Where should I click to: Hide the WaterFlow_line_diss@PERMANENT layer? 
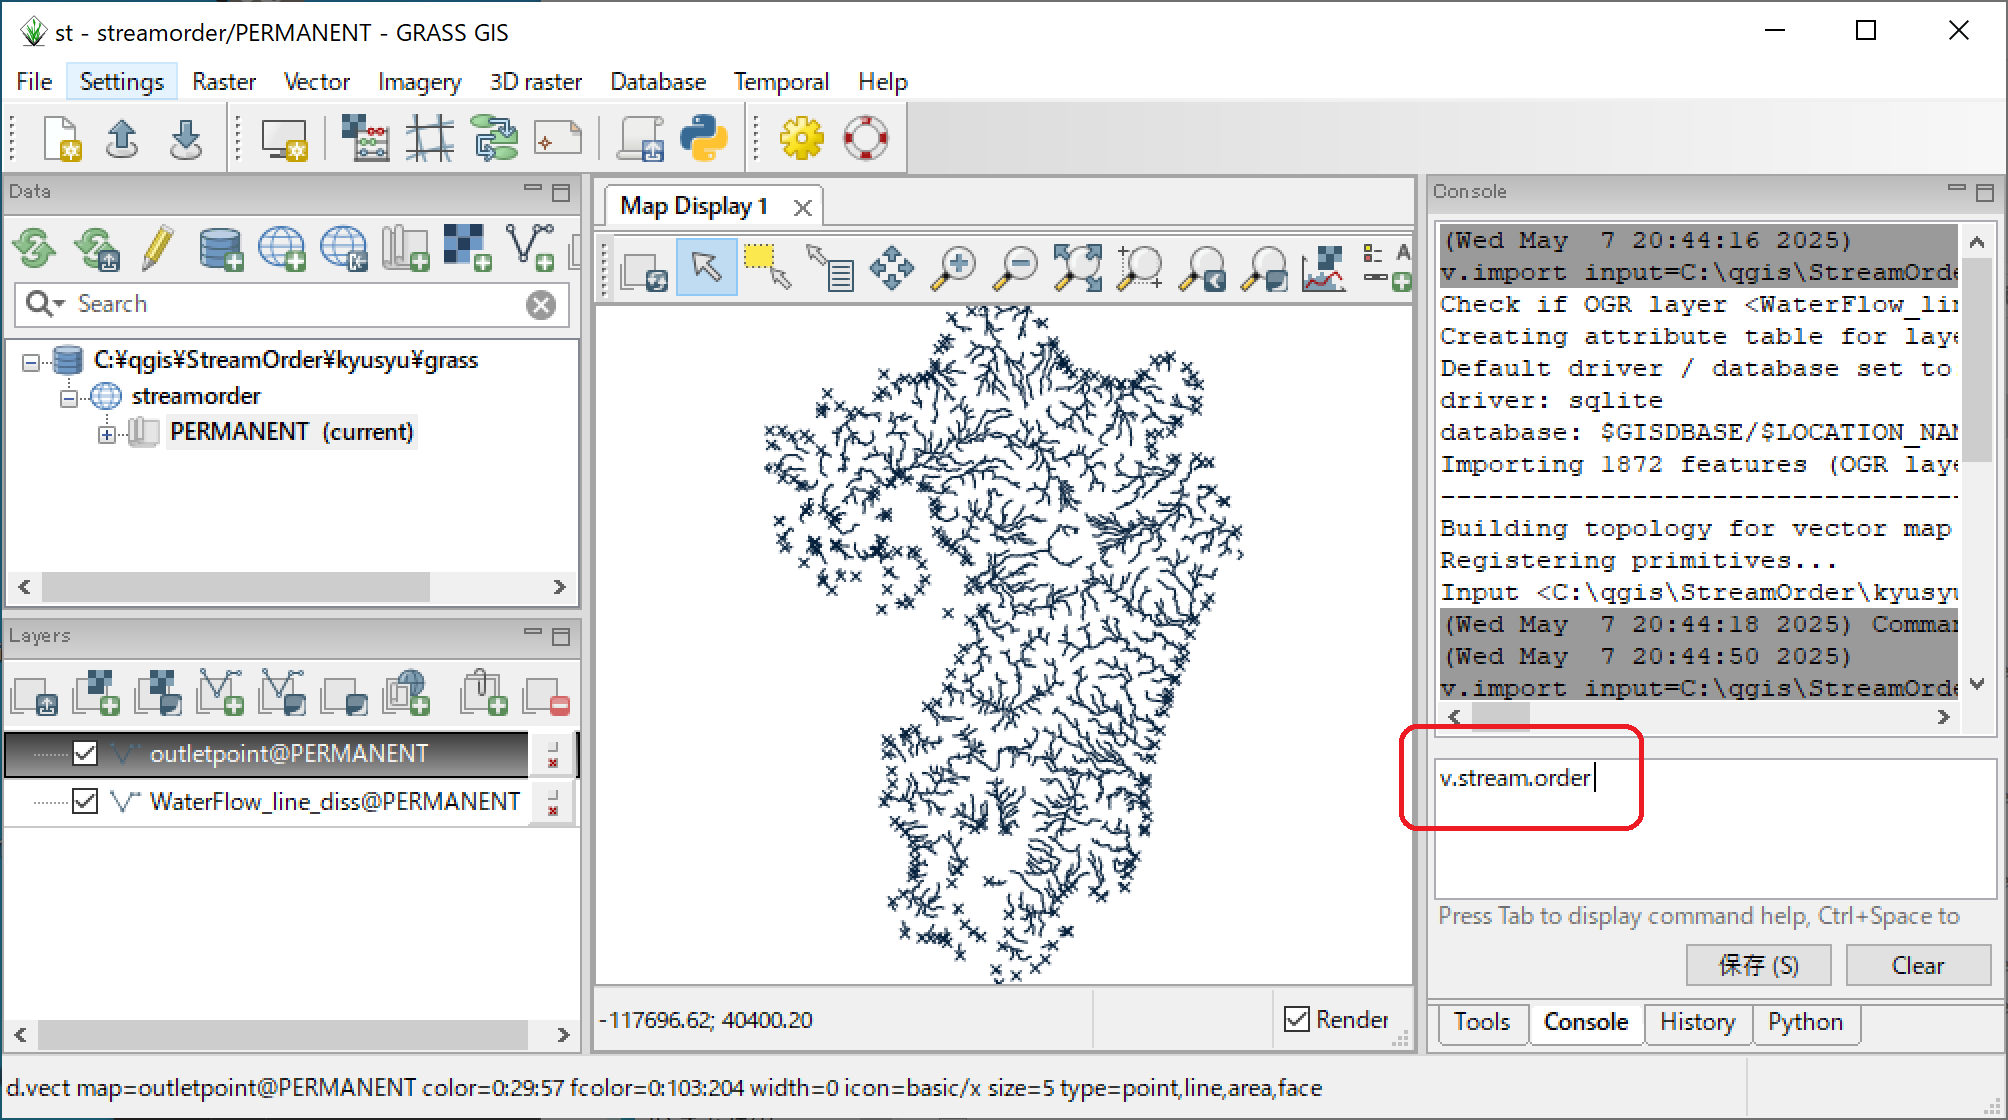coord(85,801)
